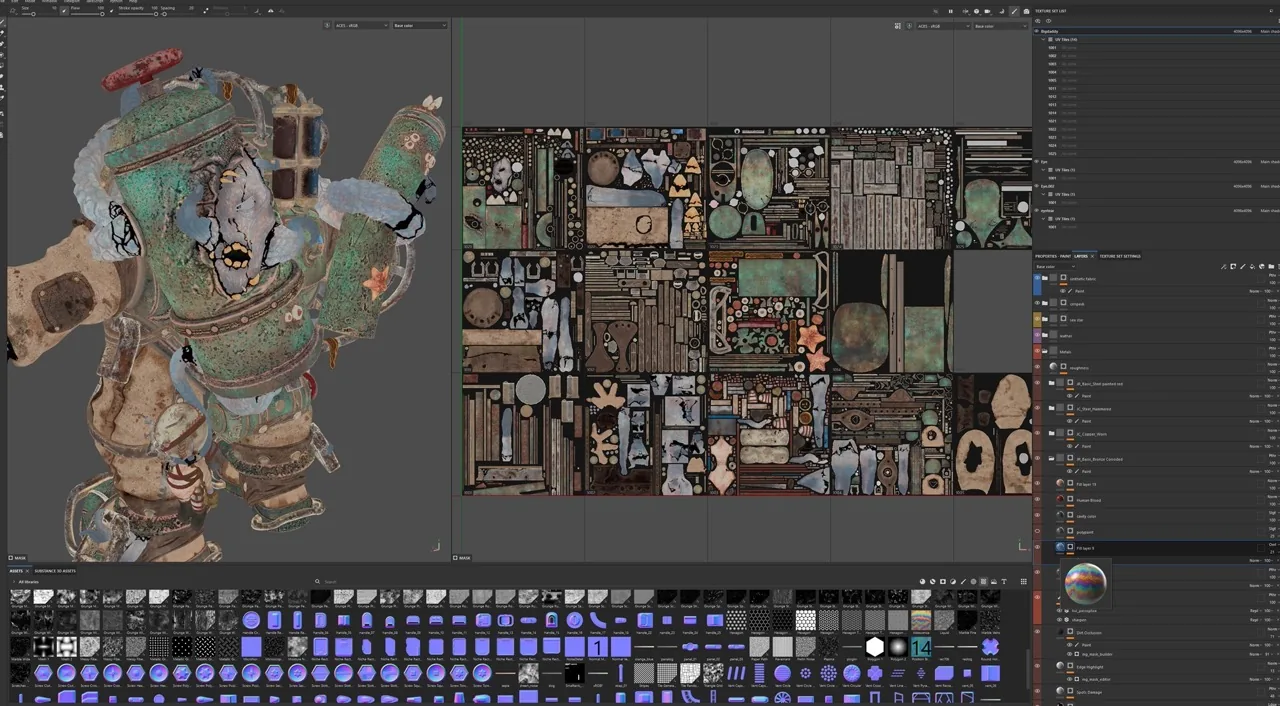Select the Bigdaddy texture set row
The height and width of the screenshot is (706, 1280).
[1156, 31]
